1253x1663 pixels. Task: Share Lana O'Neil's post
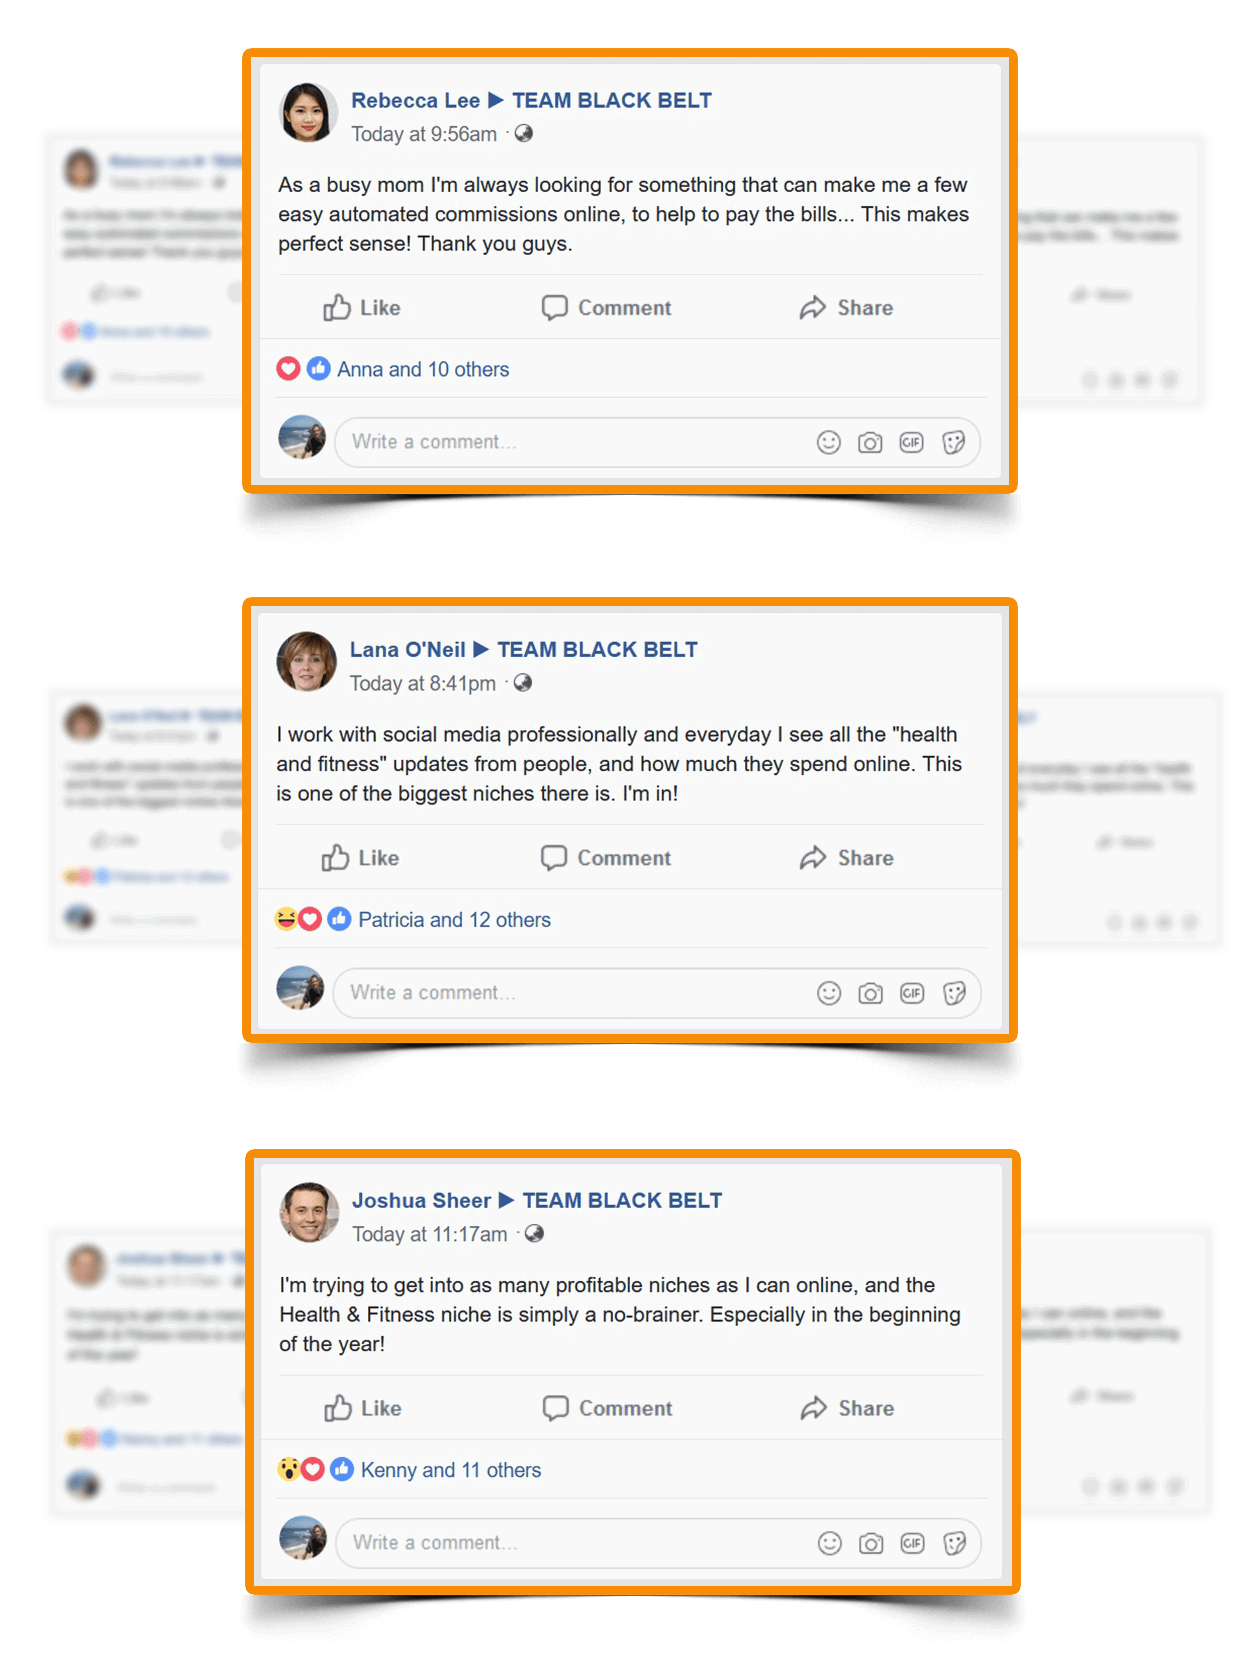pos(846,858)
